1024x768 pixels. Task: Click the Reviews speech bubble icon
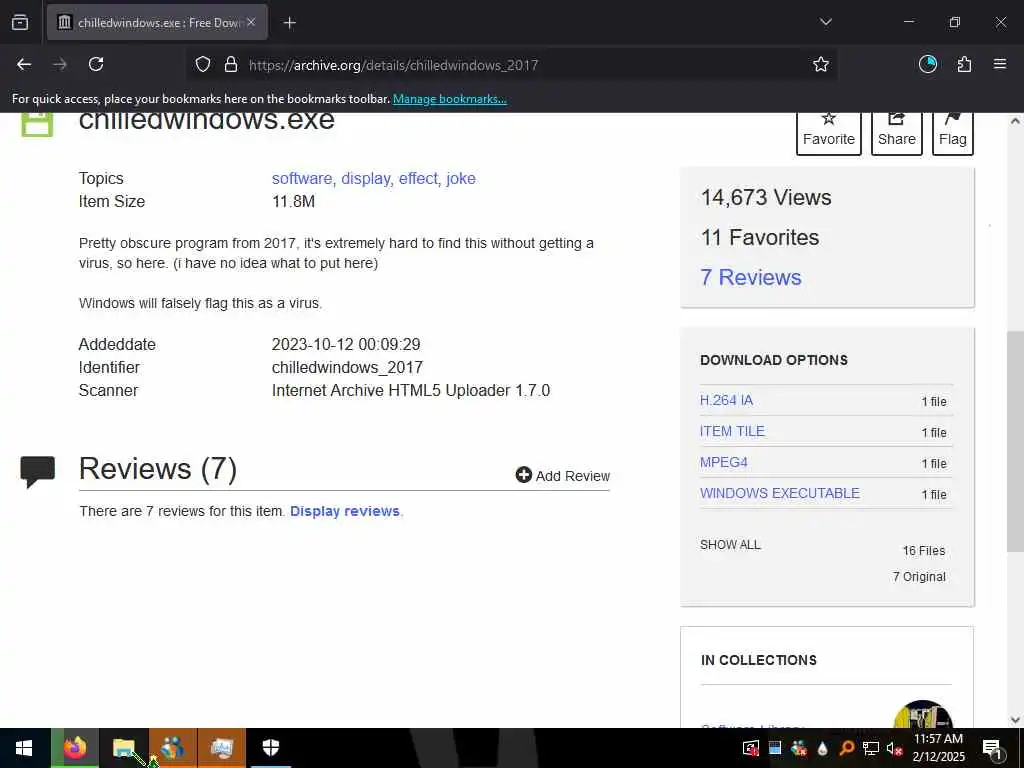tap(37, 472)
